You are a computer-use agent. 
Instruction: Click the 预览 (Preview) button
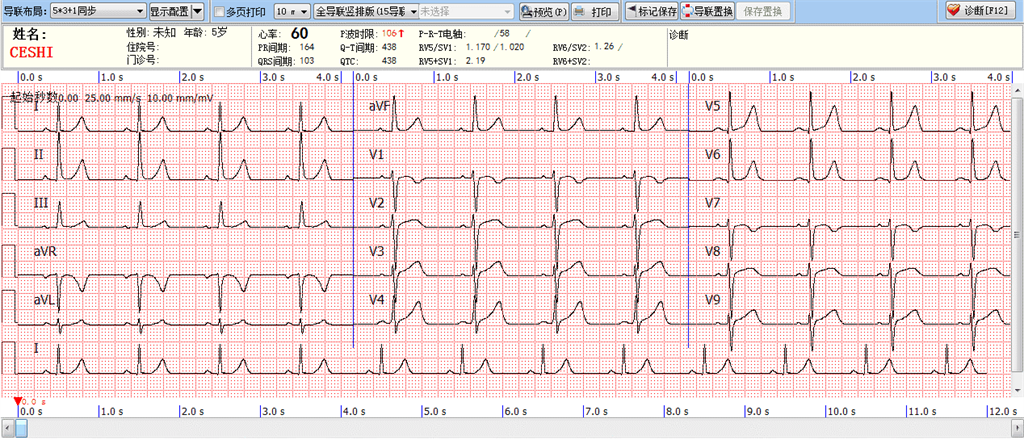pyautogui.click(x=544, y=11)
